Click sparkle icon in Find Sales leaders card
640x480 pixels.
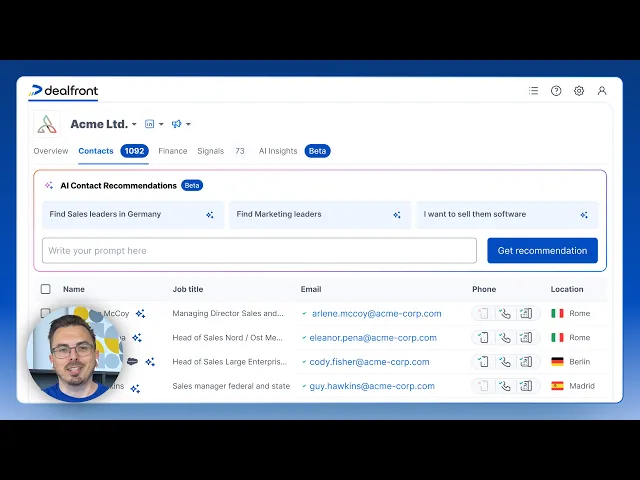[210, 215]
